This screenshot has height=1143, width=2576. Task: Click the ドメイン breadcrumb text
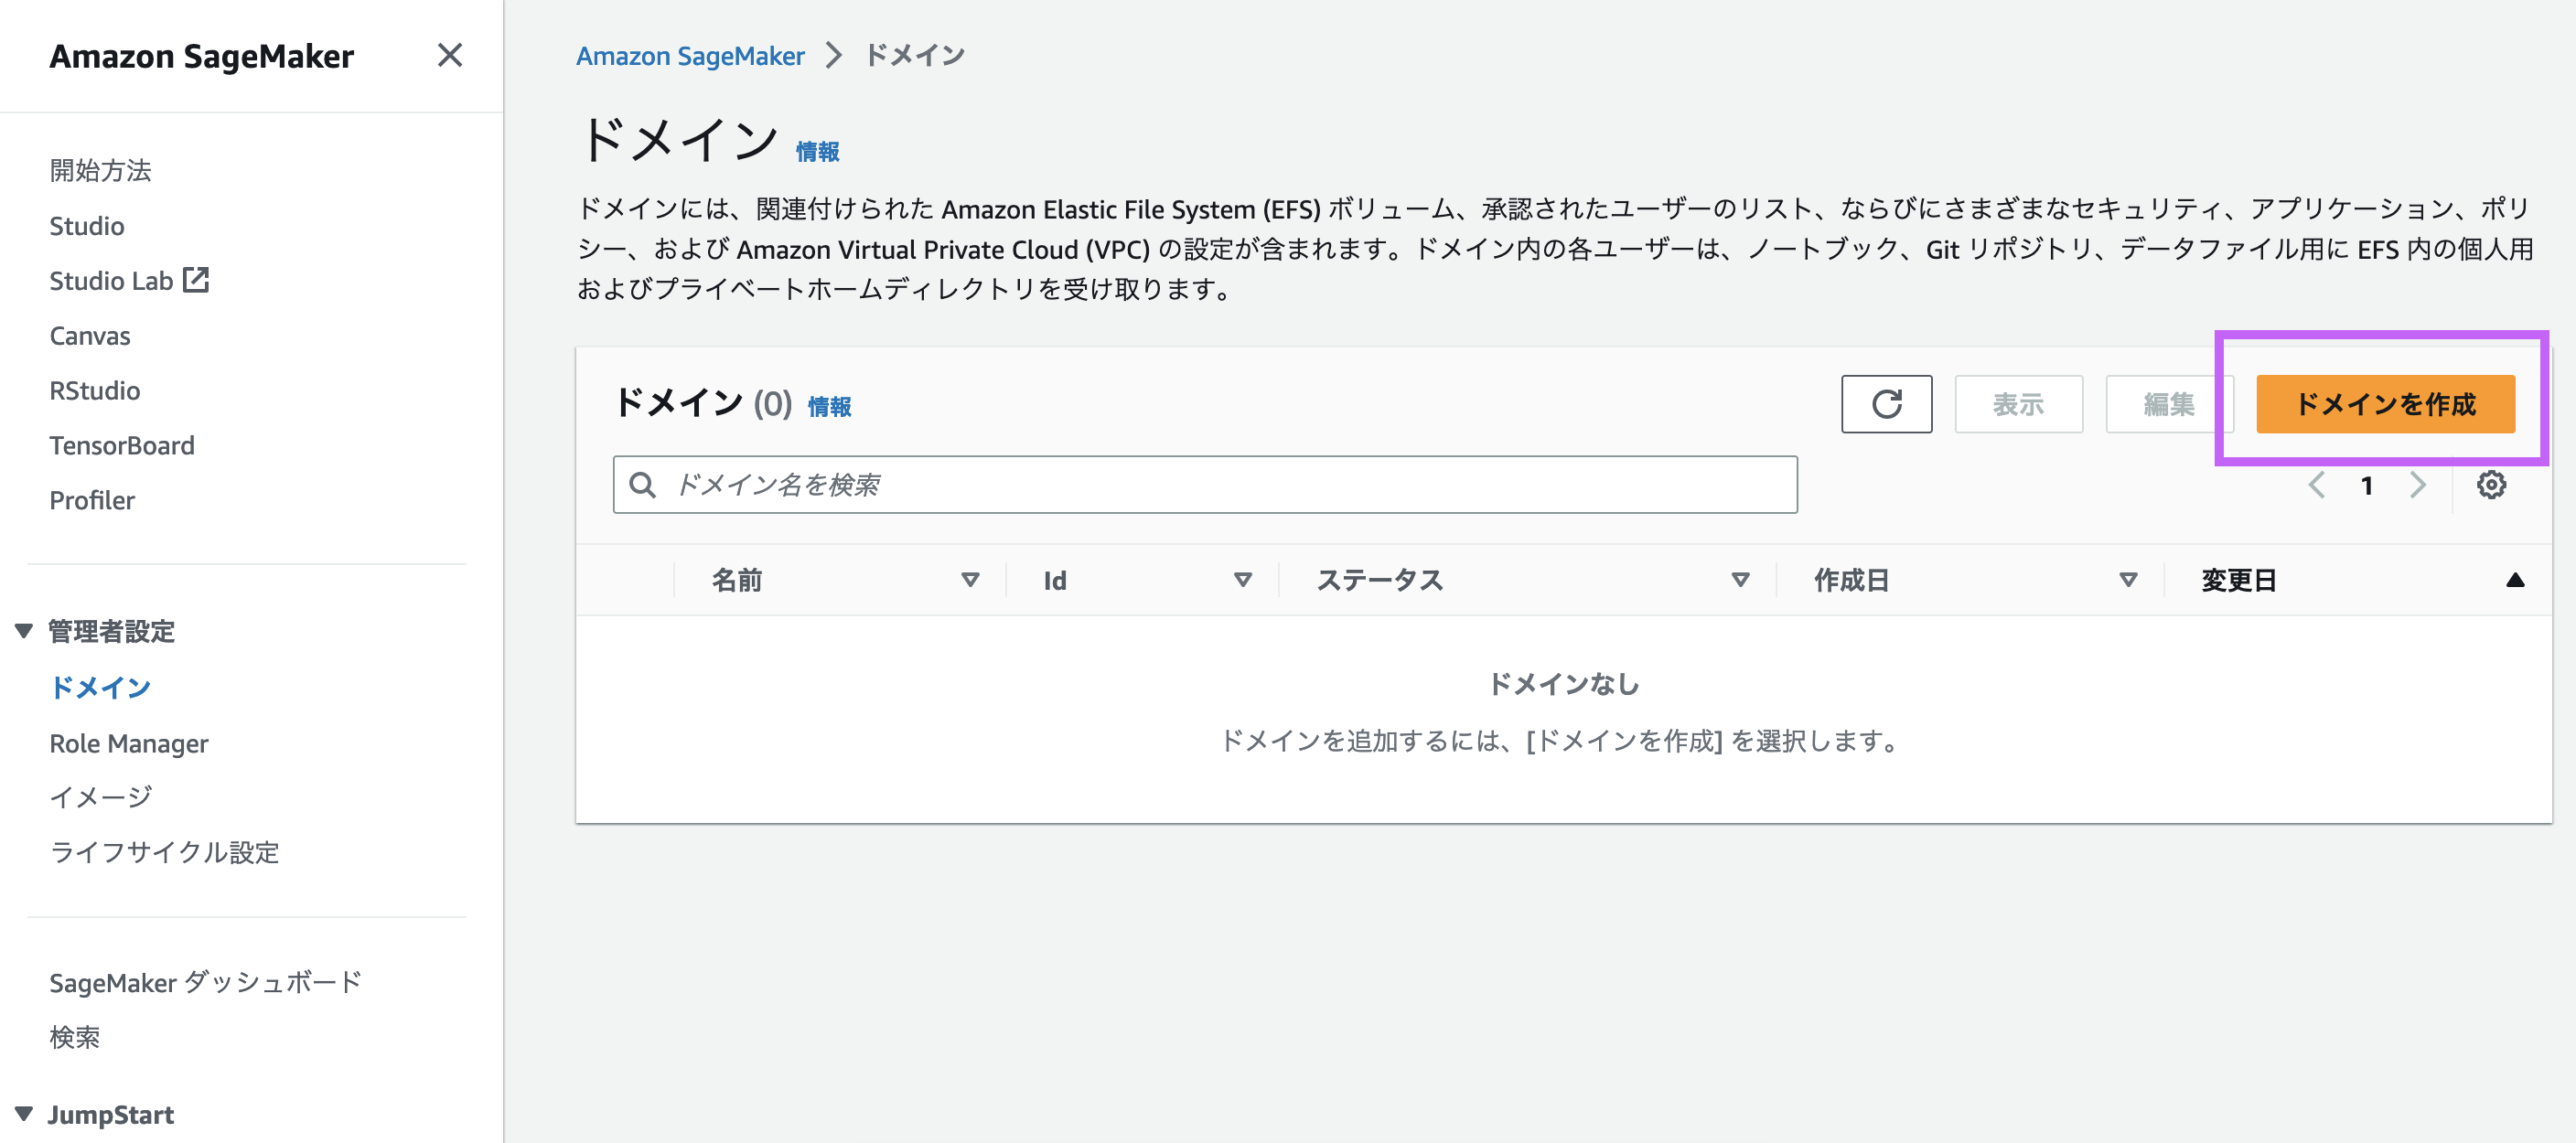[914, 55]
